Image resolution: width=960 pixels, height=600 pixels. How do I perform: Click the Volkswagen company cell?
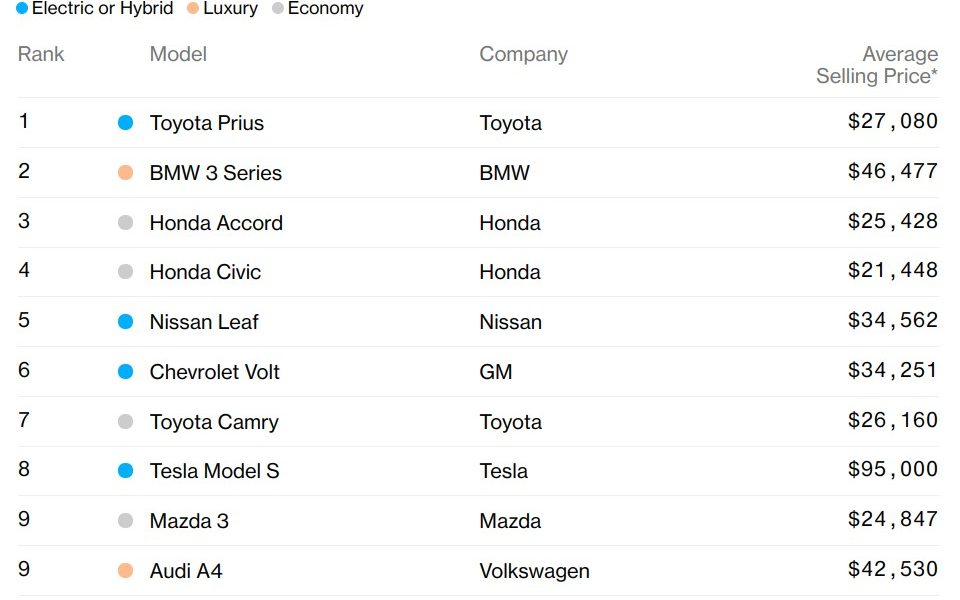(x=534, y=571)
